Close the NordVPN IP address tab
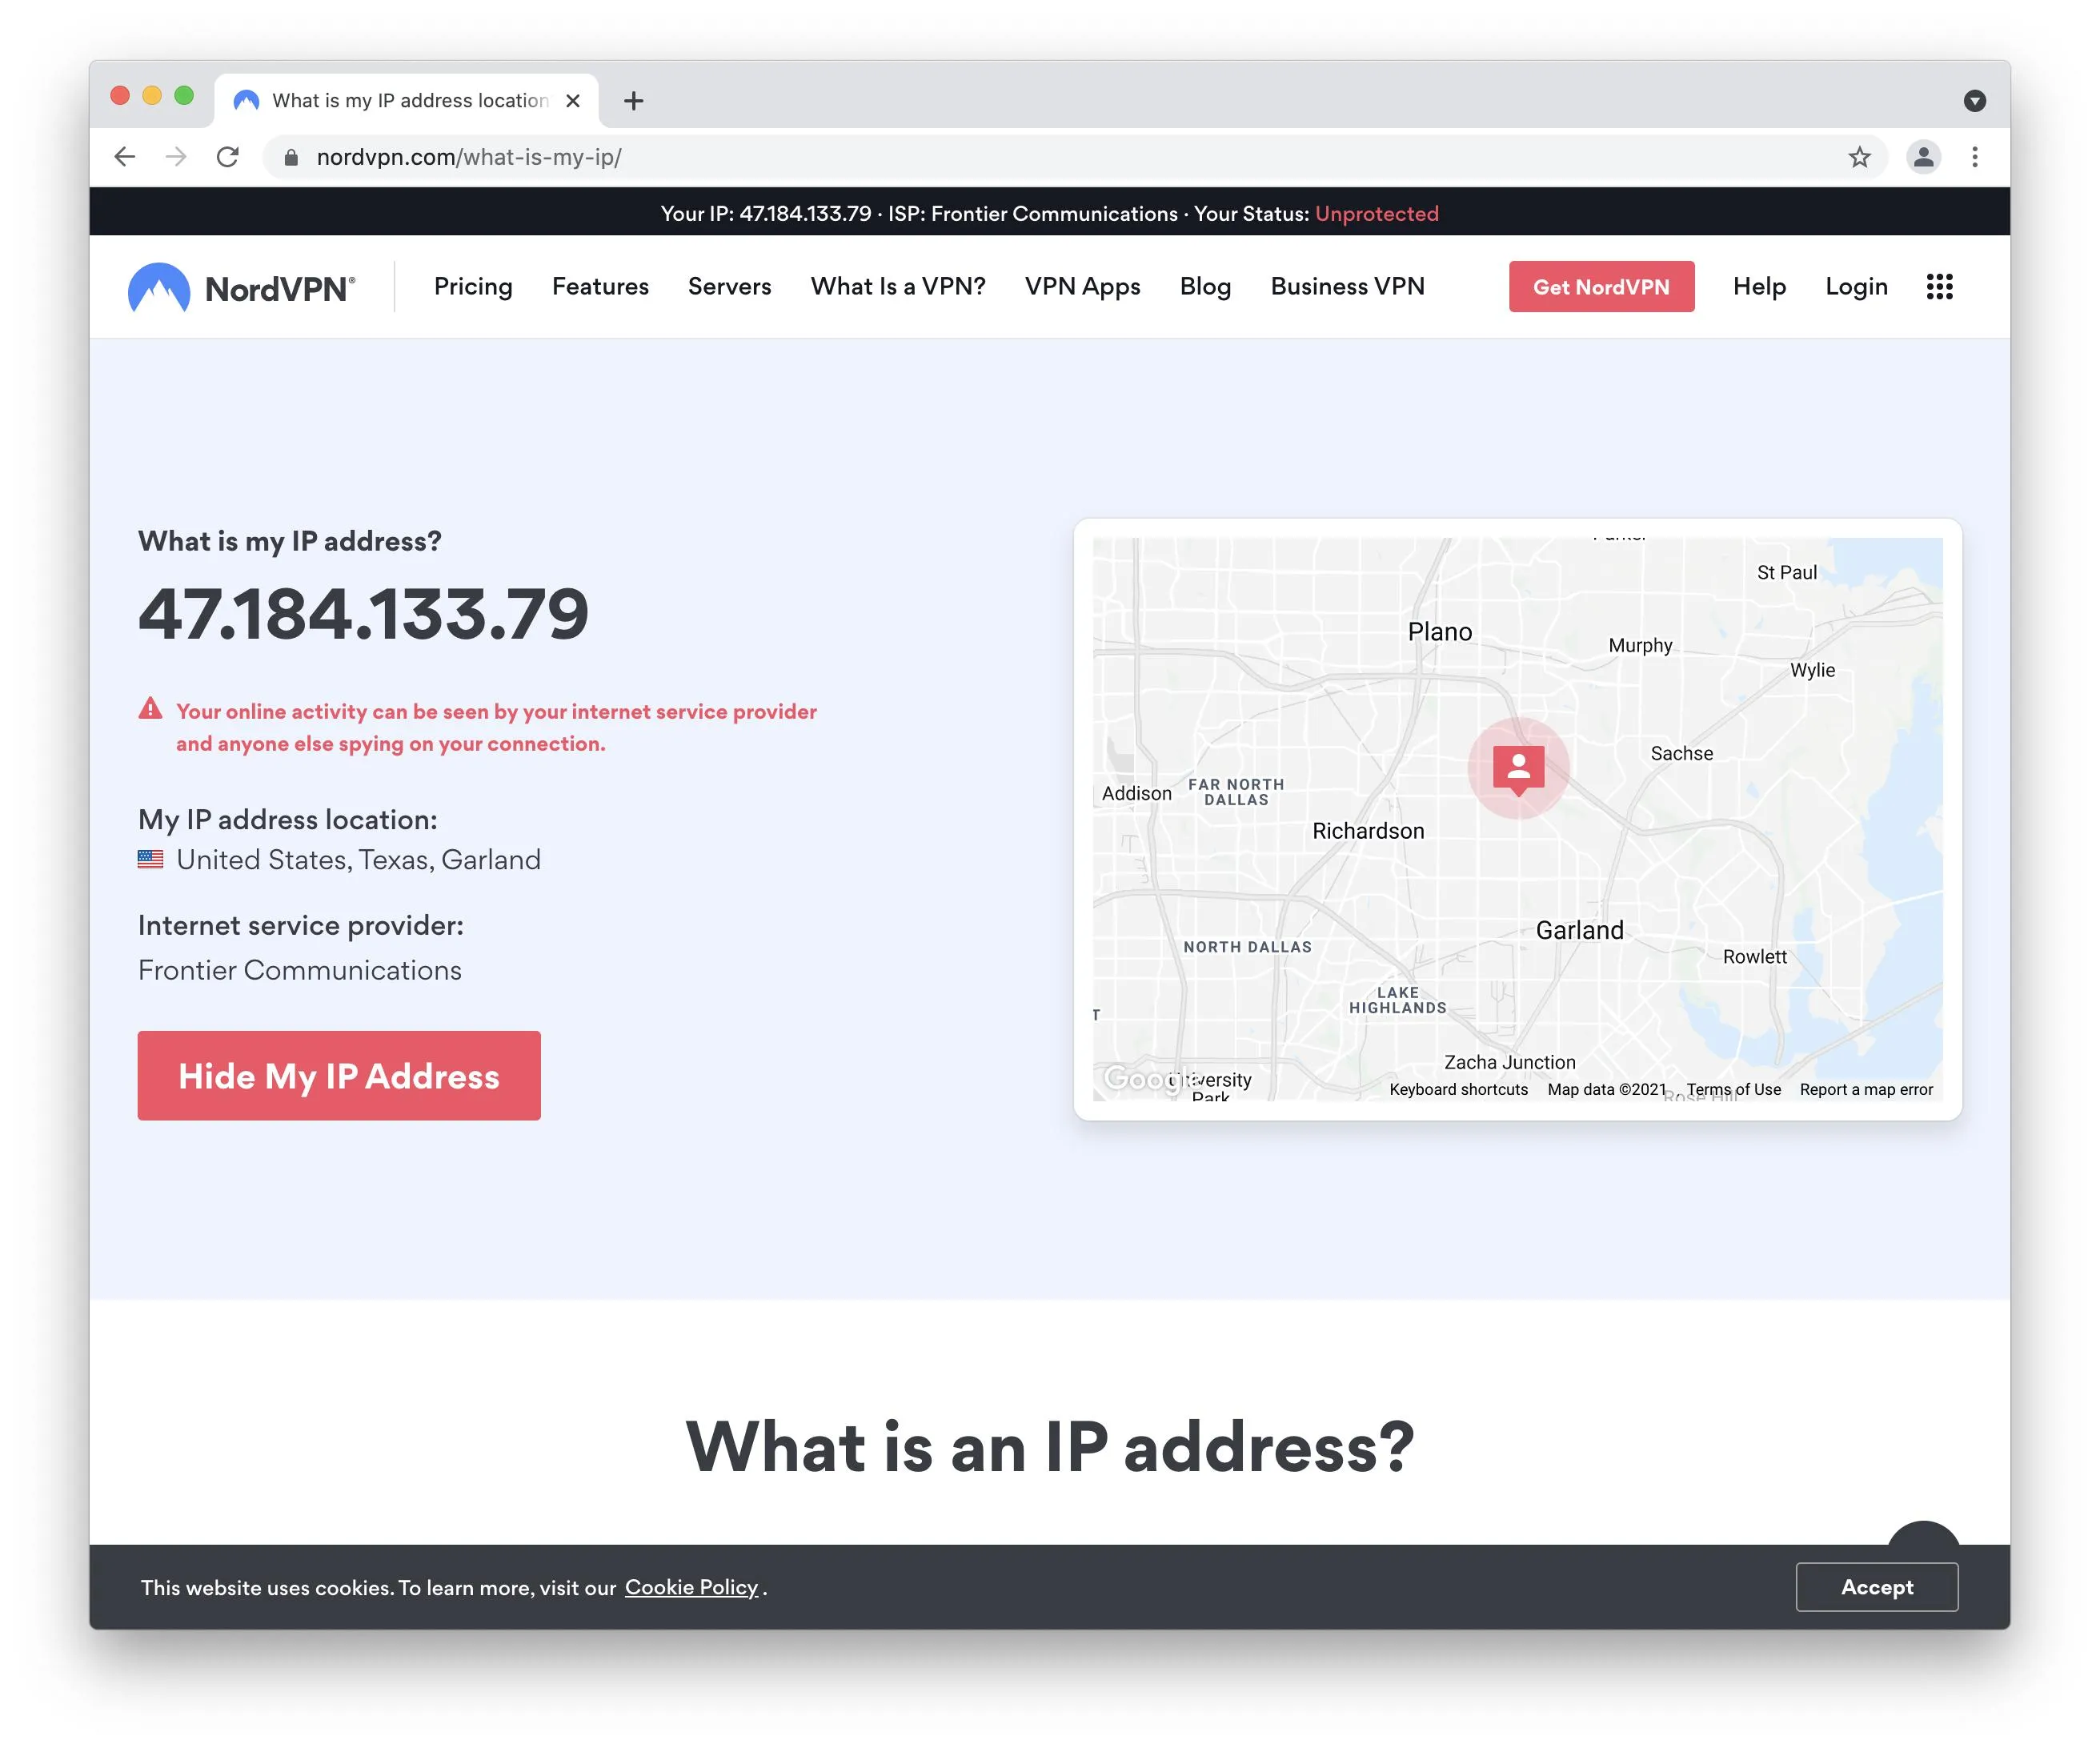Image resolution: width=2100 pixels, height=1748 pixels. tap(573, 101)
